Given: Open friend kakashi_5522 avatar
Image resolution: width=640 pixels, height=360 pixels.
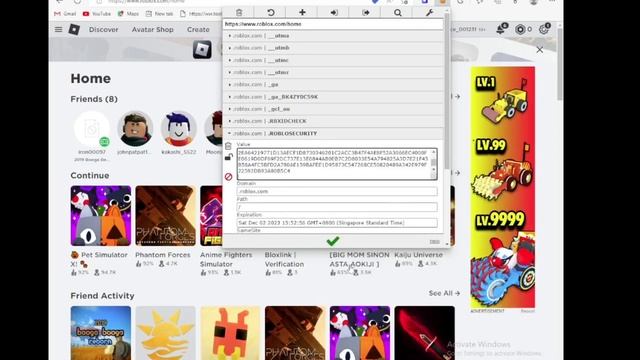Looking at the screenshot, I should point(178,129).
